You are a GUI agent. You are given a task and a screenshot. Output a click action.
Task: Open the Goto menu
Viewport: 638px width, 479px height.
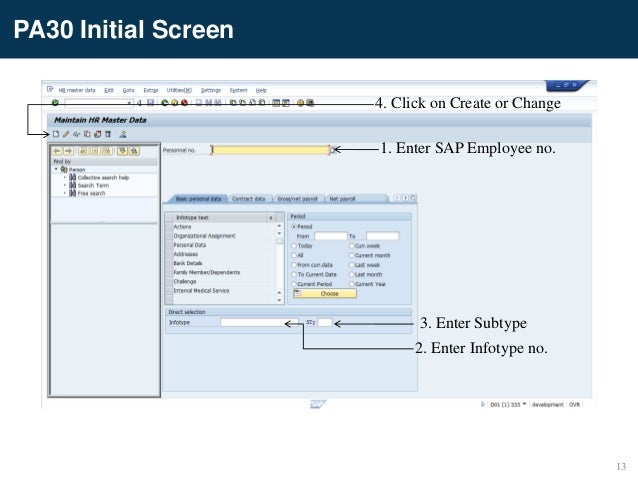pos(128,90)
